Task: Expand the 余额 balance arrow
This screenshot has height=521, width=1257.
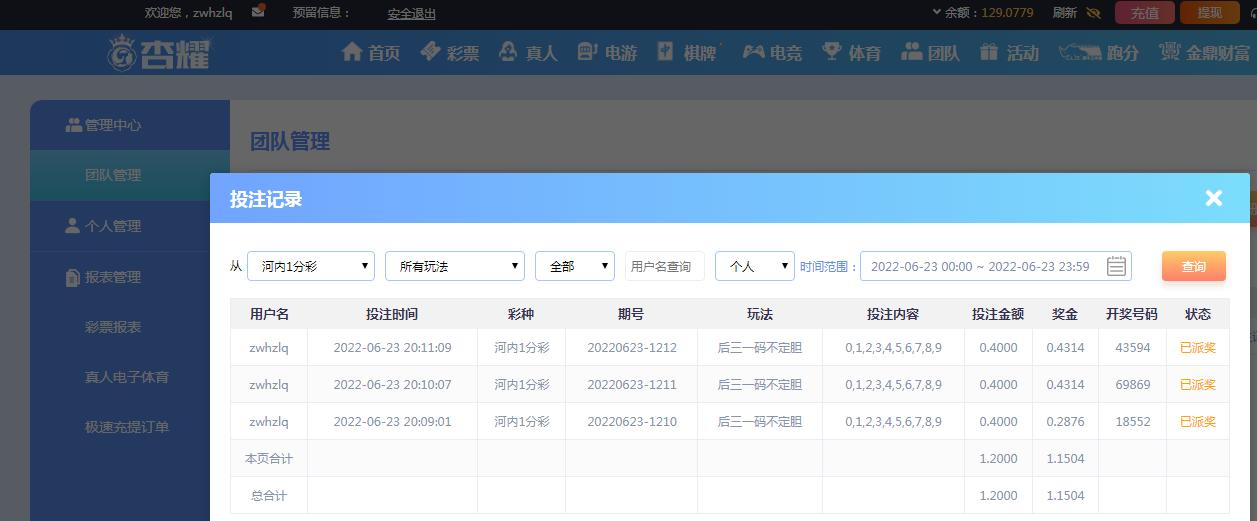Action: (x=936, y=13)
